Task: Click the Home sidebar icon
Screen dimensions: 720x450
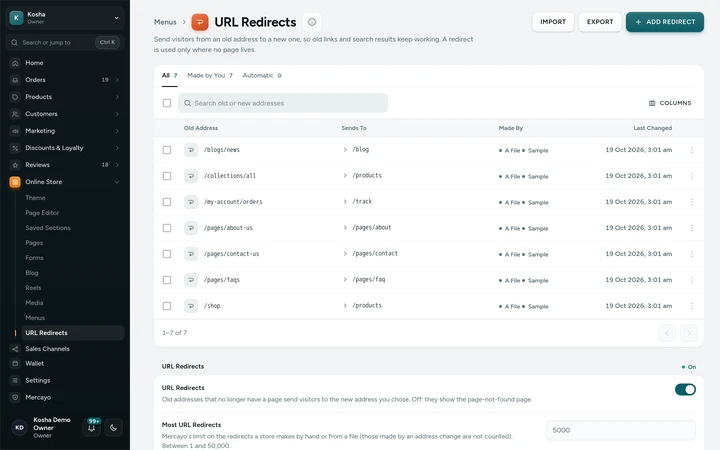Action: pos(15,63)
